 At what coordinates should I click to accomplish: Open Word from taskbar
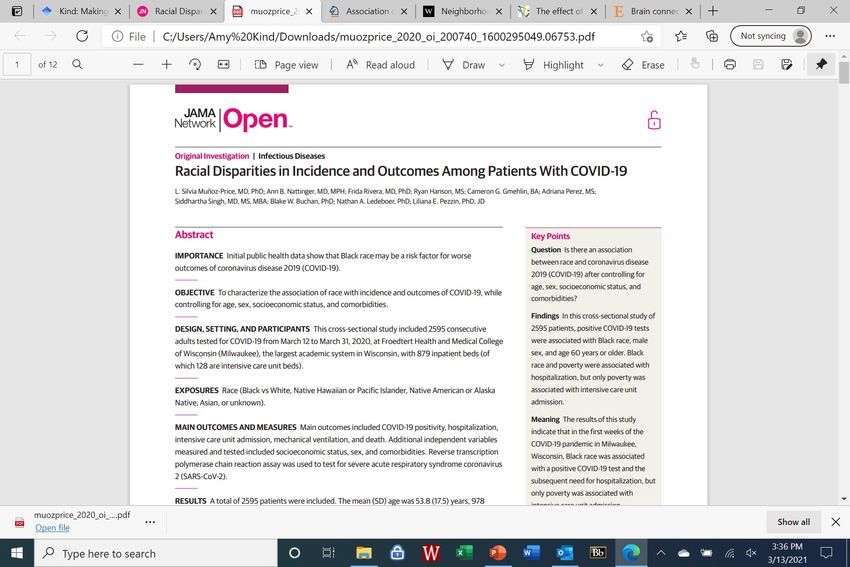[x=531, y=553]
